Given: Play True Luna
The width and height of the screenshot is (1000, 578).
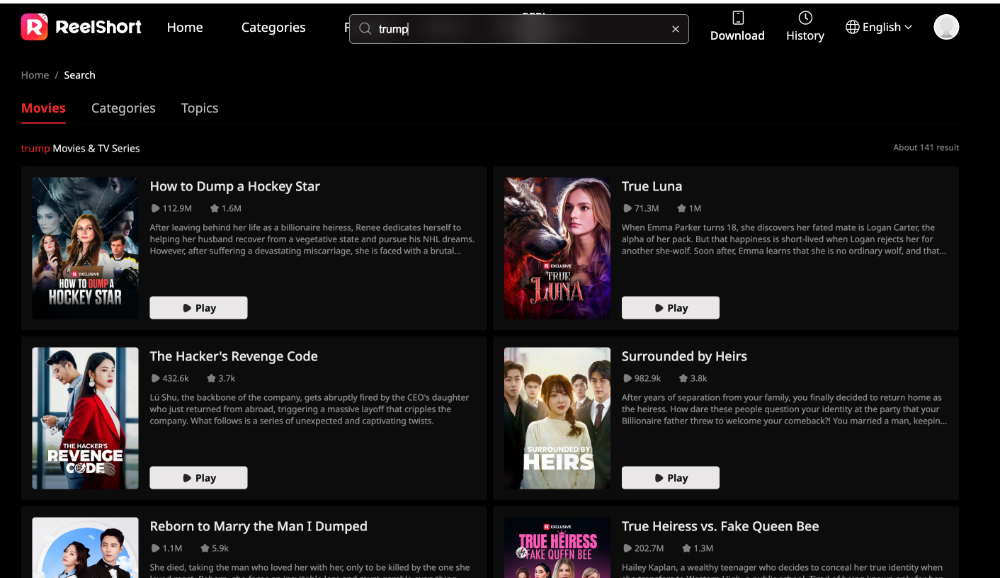Looking at the screenshot, I should tap(670, 308).
